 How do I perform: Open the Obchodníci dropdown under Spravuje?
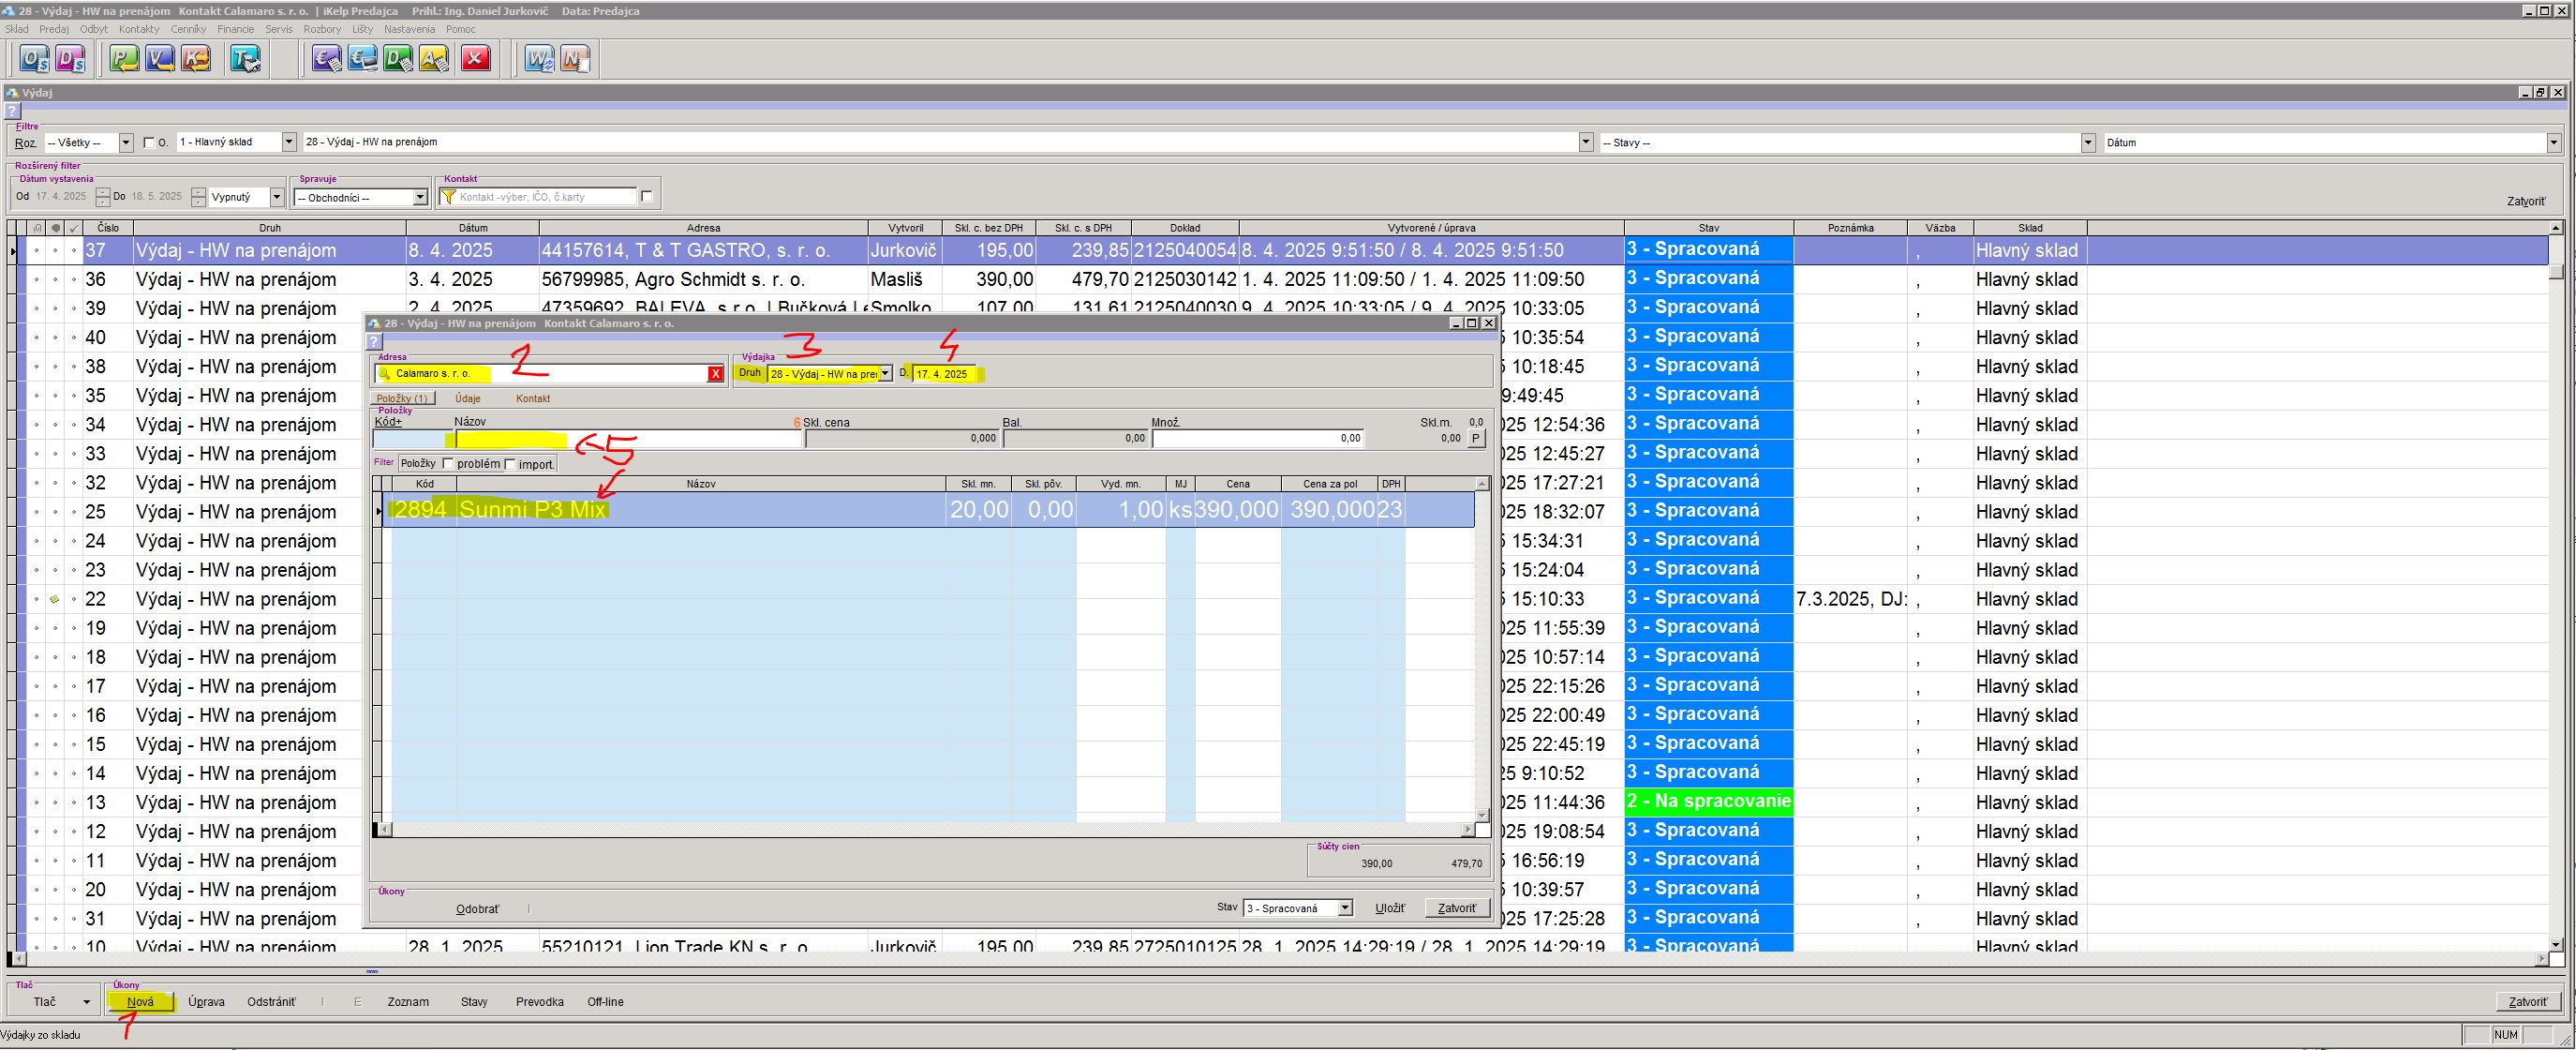tap(420, 198)
